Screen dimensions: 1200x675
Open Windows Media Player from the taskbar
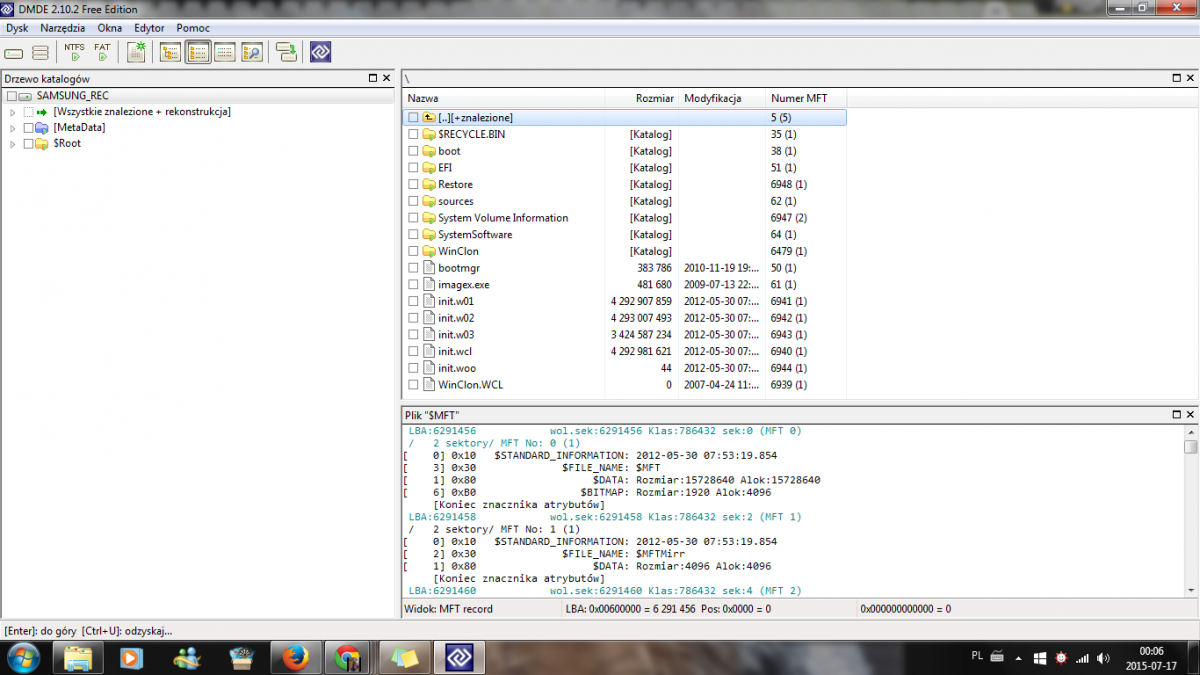coord(131,657)
